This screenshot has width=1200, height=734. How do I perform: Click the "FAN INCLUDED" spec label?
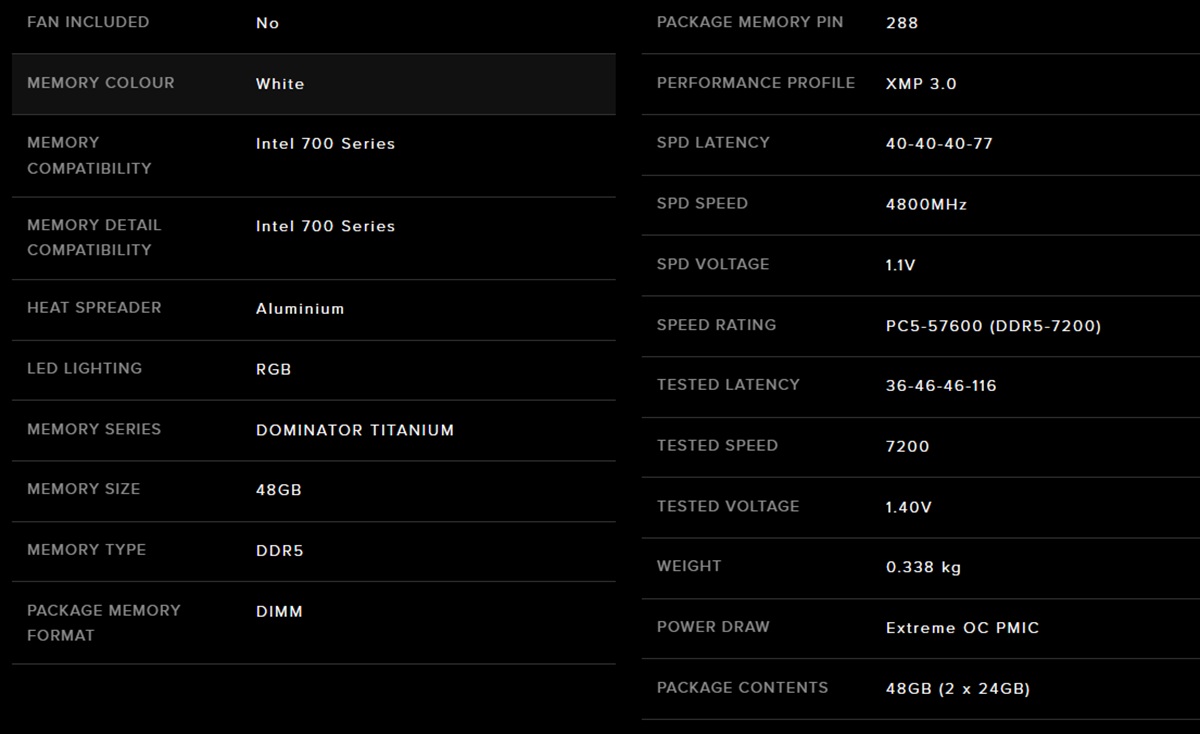pyautogui.click(x=88, y=22)
